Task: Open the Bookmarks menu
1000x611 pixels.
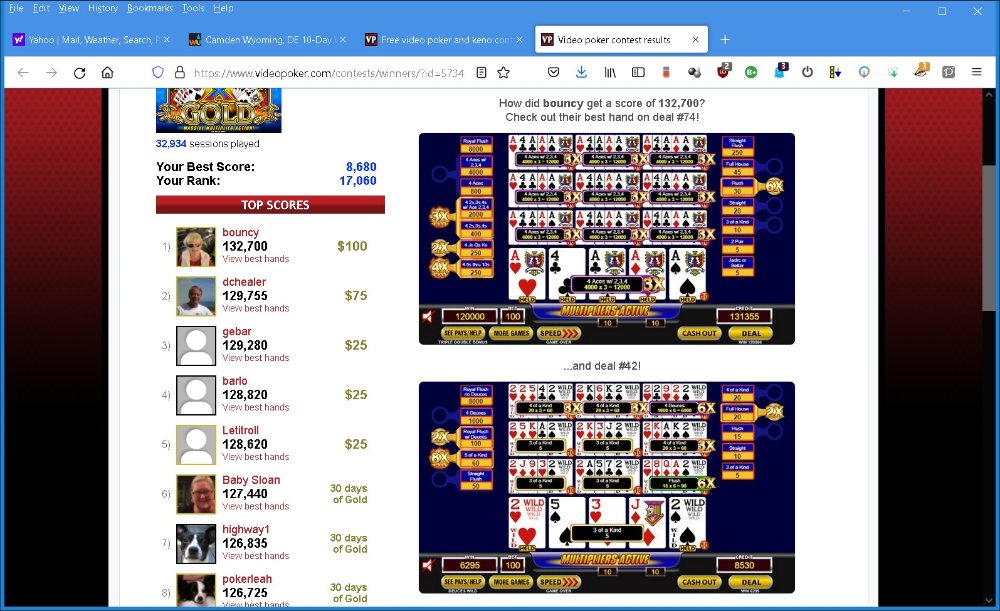Action: (x=150, y=8)
